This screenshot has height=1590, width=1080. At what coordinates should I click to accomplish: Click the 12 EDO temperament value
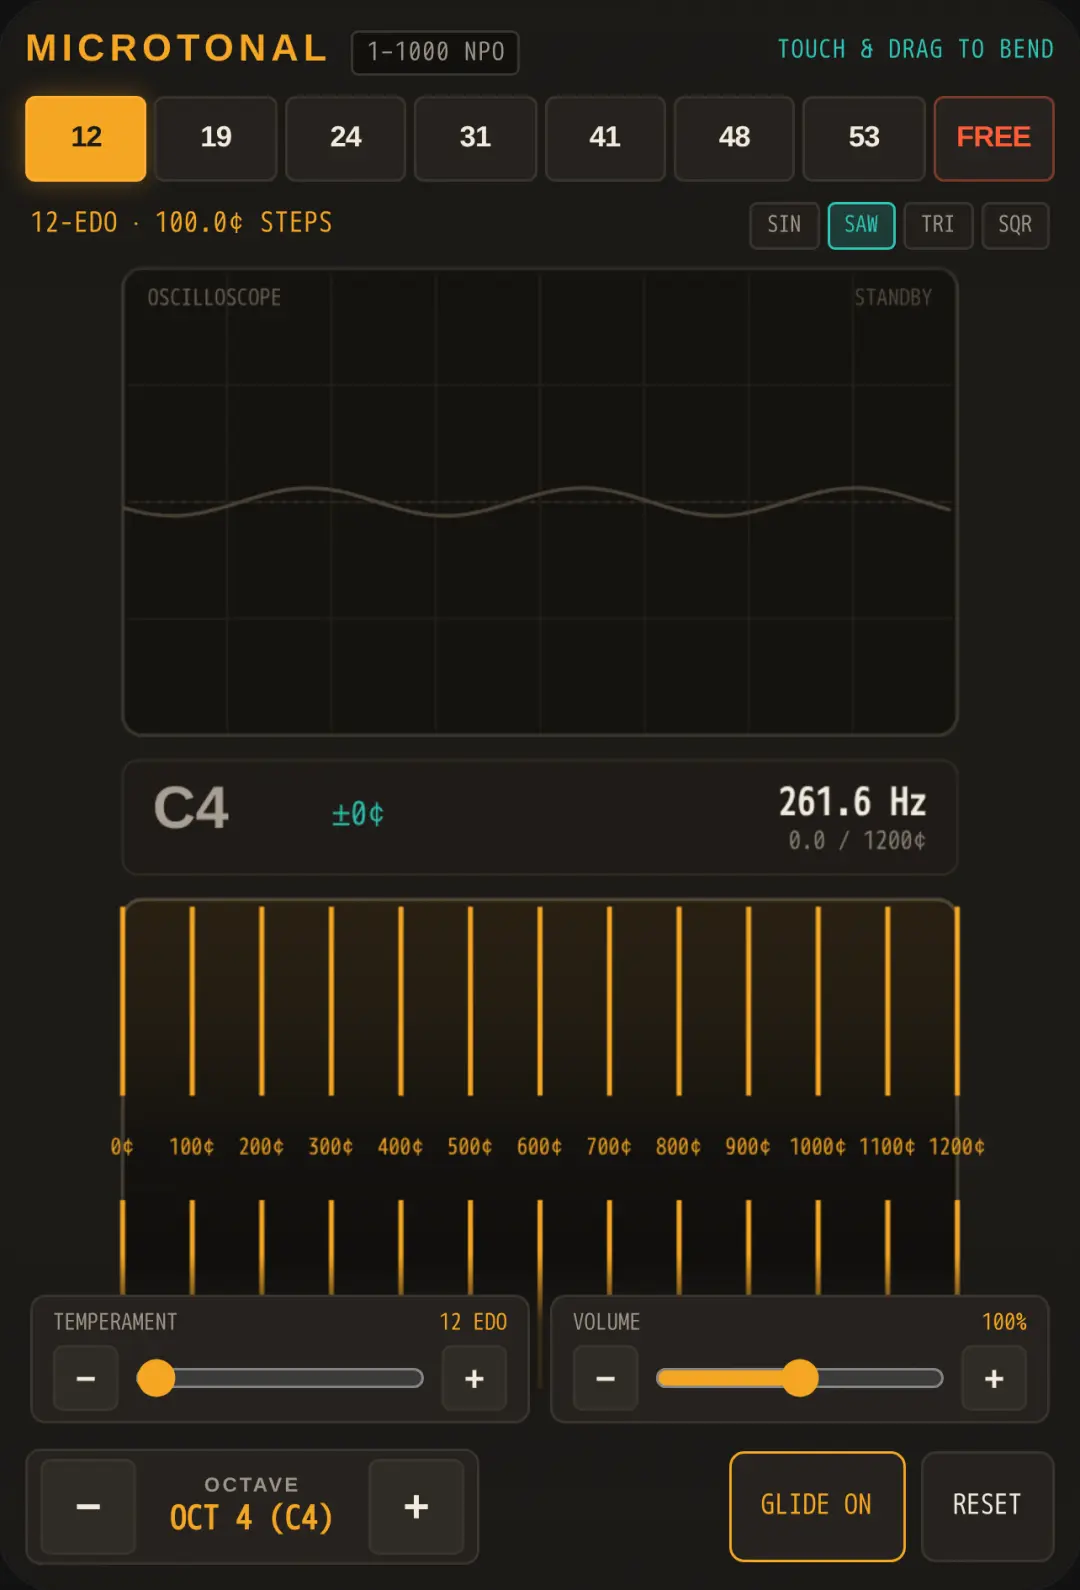pyautogui.click(x=473, y=1322)
